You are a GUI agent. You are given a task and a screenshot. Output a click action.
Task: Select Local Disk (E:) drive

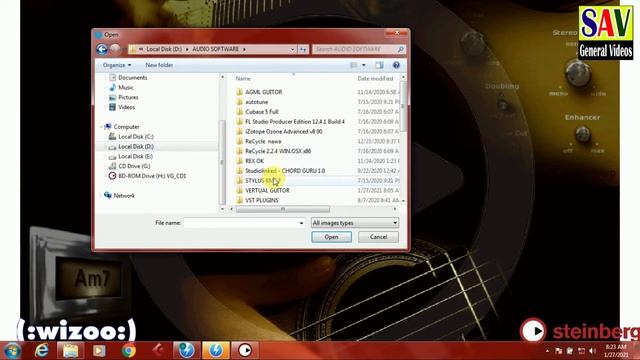click(136, 156)
